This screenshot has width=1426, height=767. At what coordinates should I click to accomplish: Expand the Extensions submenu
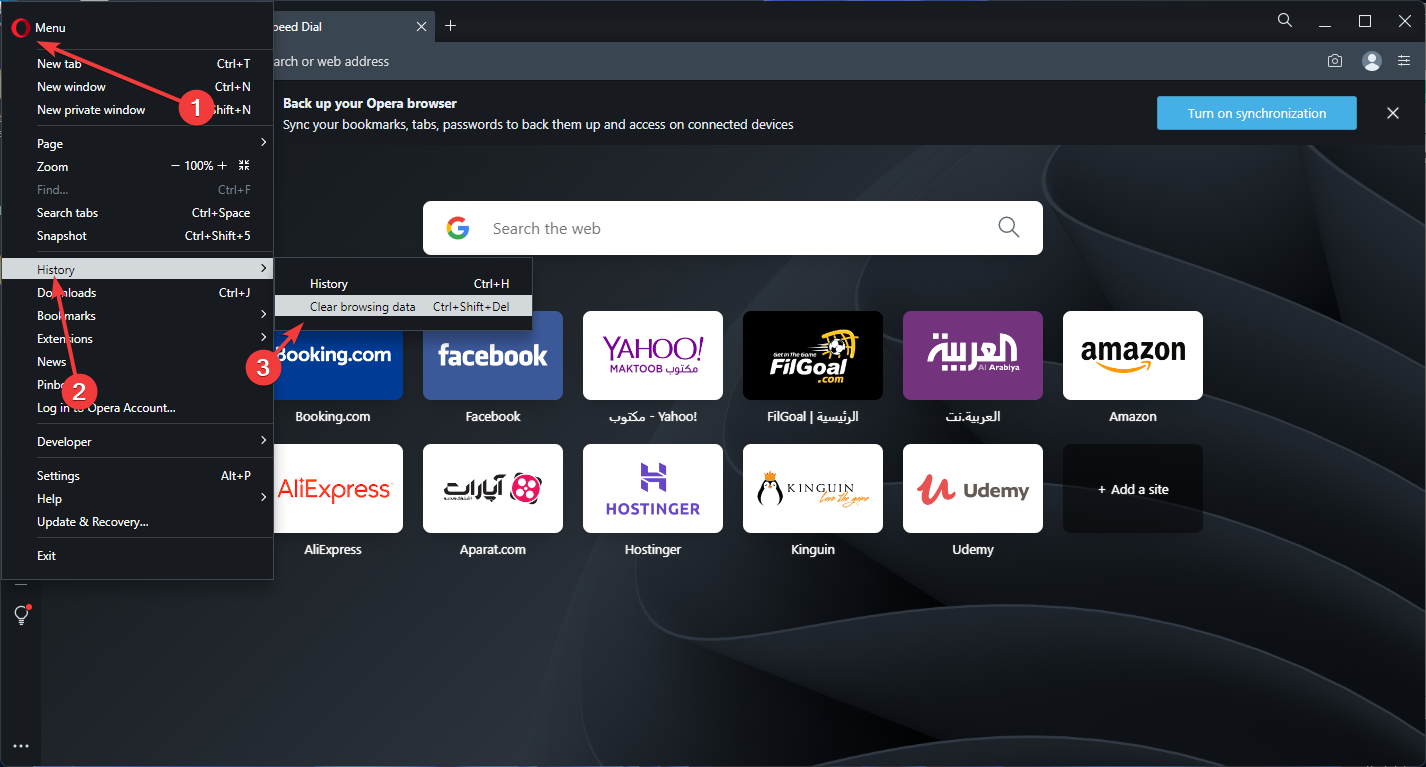[x=137, y=339]
